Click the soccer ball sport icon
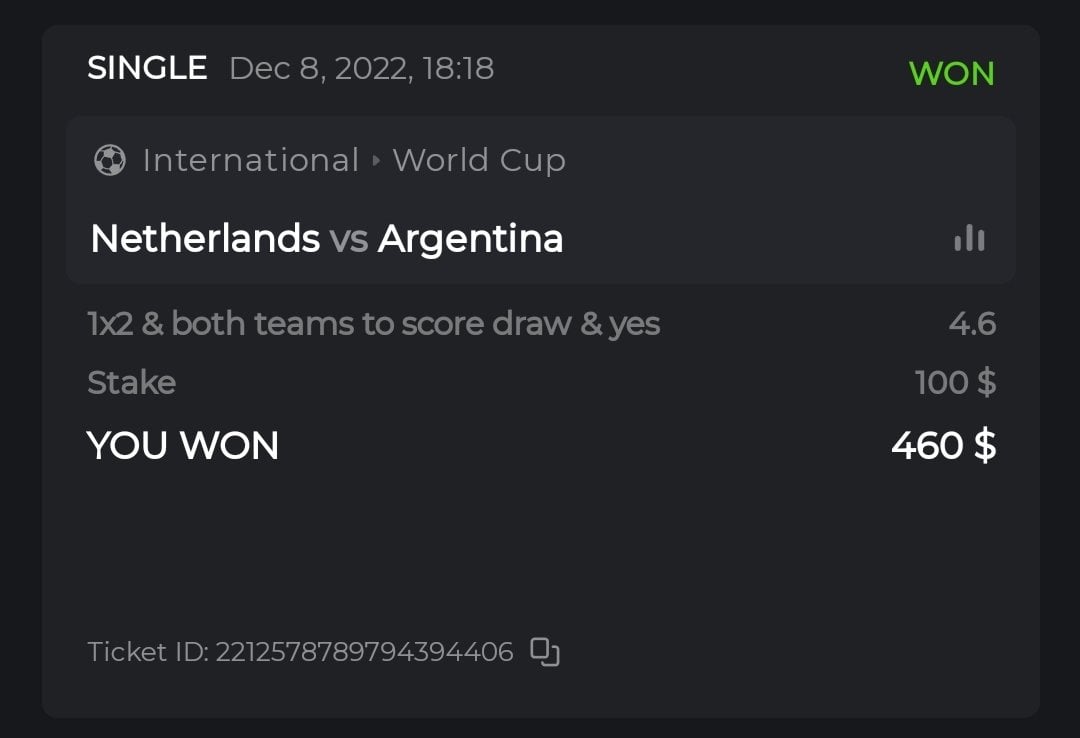Viewport: 1080px width, 738px height. 109,160
